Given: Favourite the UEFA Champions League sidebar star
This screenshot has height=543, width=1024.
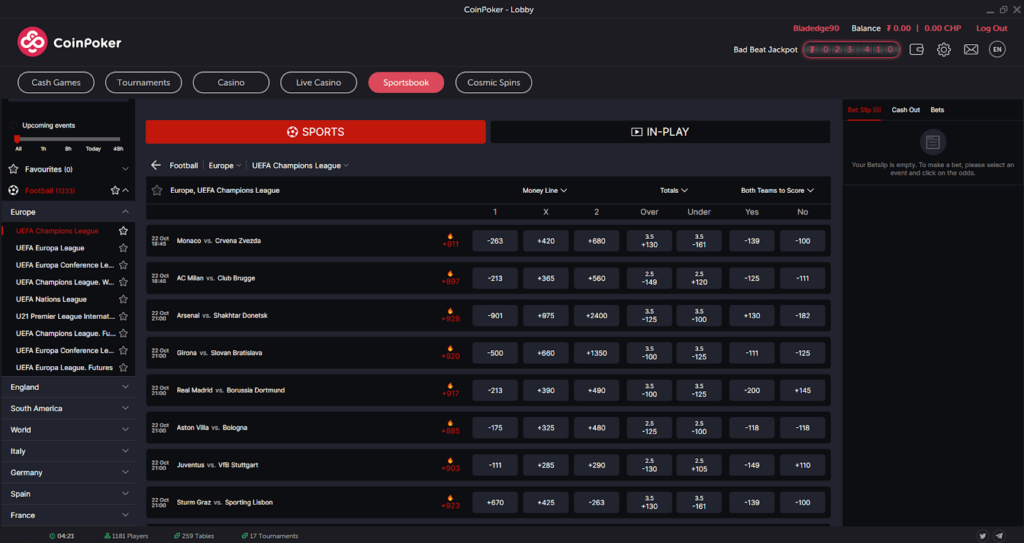Looking at the screenshot, I should [x=123, y=231].
